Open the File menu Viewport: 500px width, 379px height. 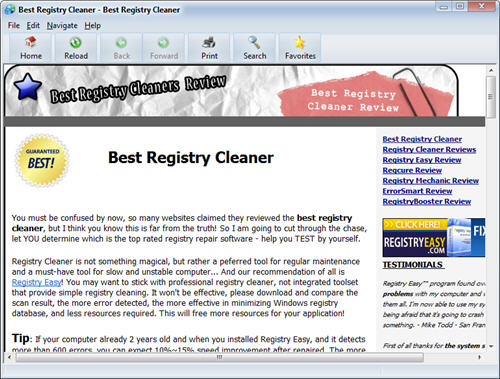pos(14,25)
